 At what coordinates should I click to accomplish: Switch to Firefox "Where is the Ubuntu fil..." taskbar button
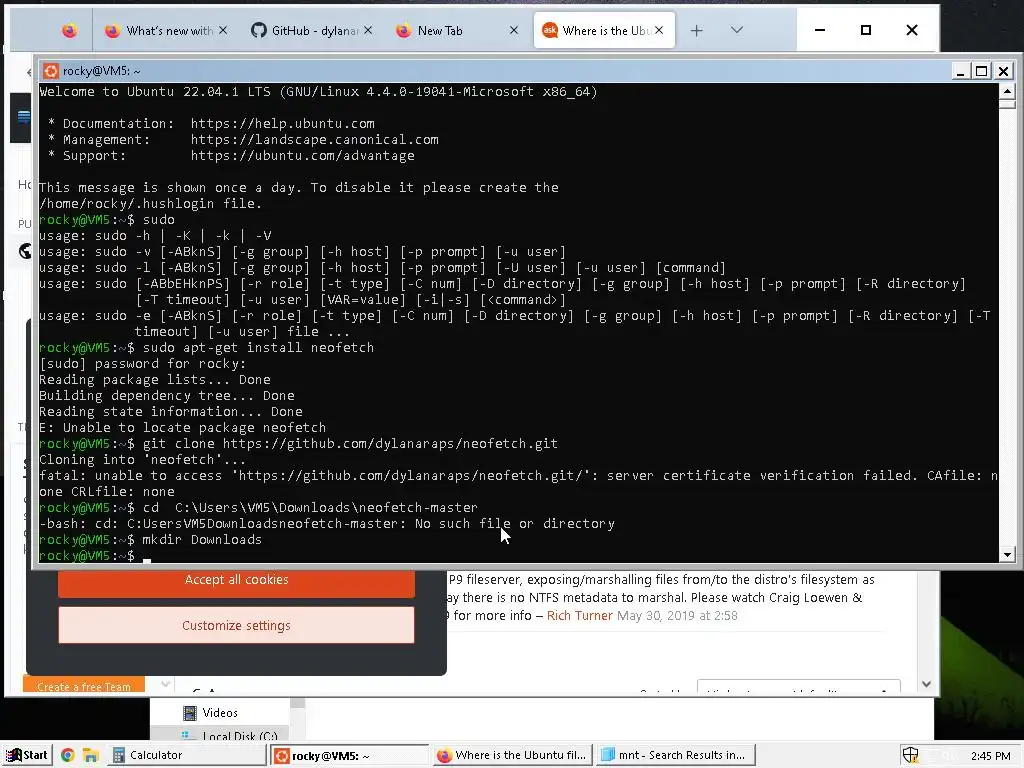513,755
